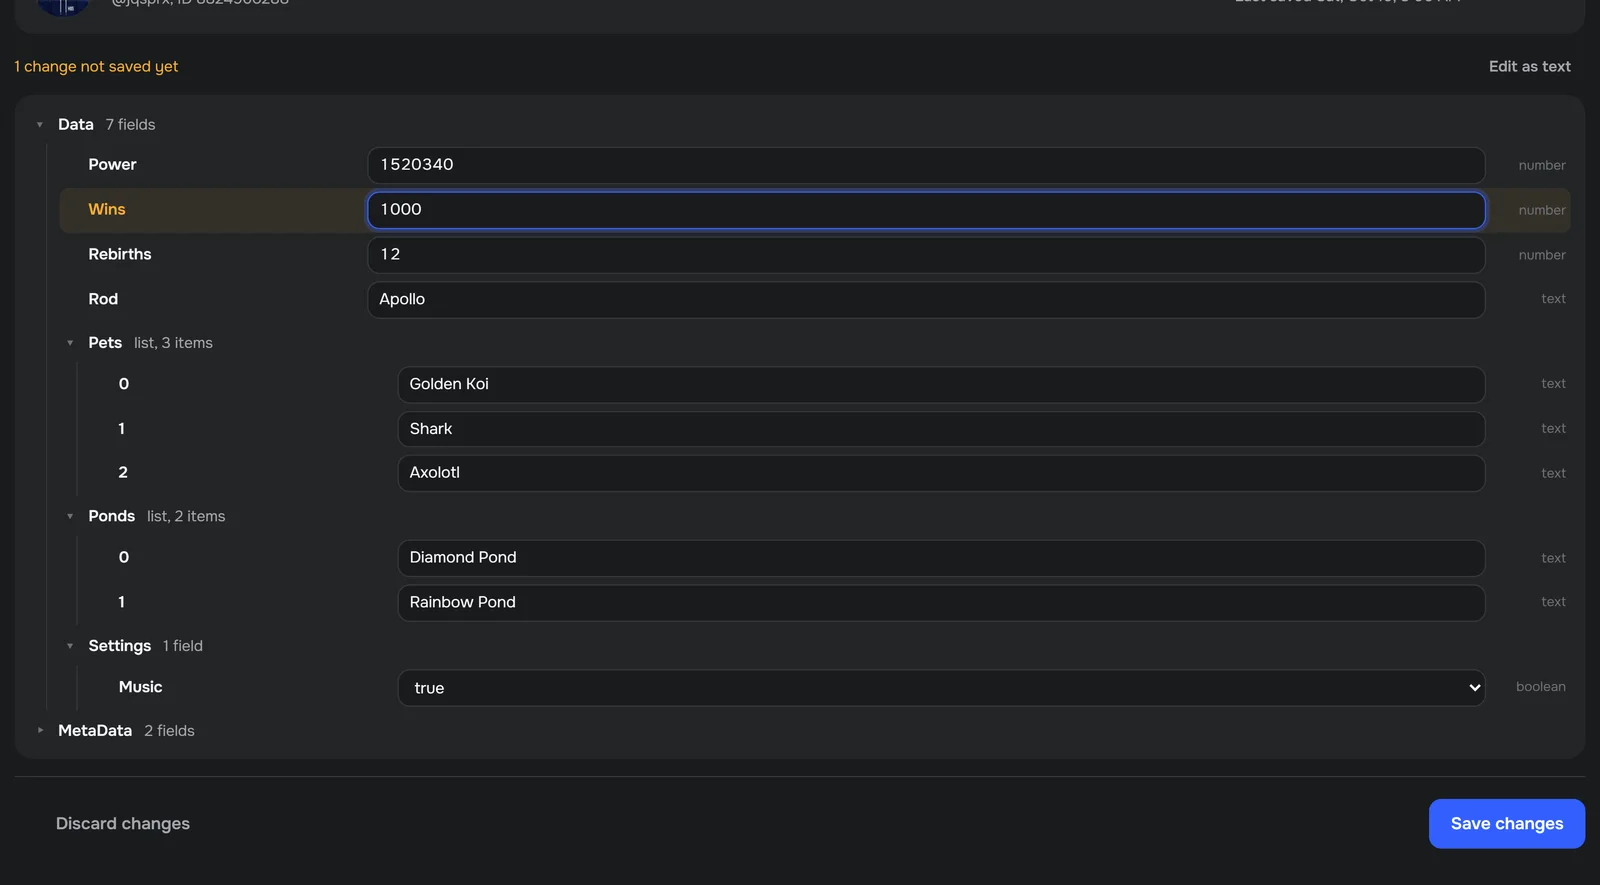Collapse the Settings group triangle

70,646
